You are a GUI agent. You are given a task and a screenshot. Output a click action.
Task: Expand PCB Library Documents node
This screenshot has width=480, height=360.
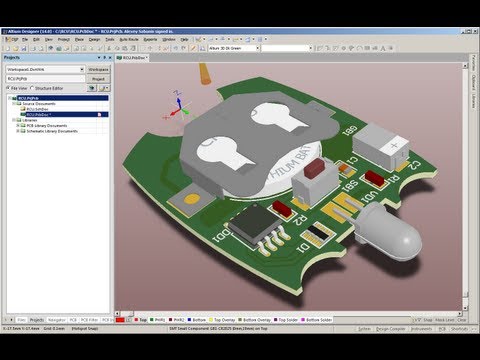click(x=18, y=126)
